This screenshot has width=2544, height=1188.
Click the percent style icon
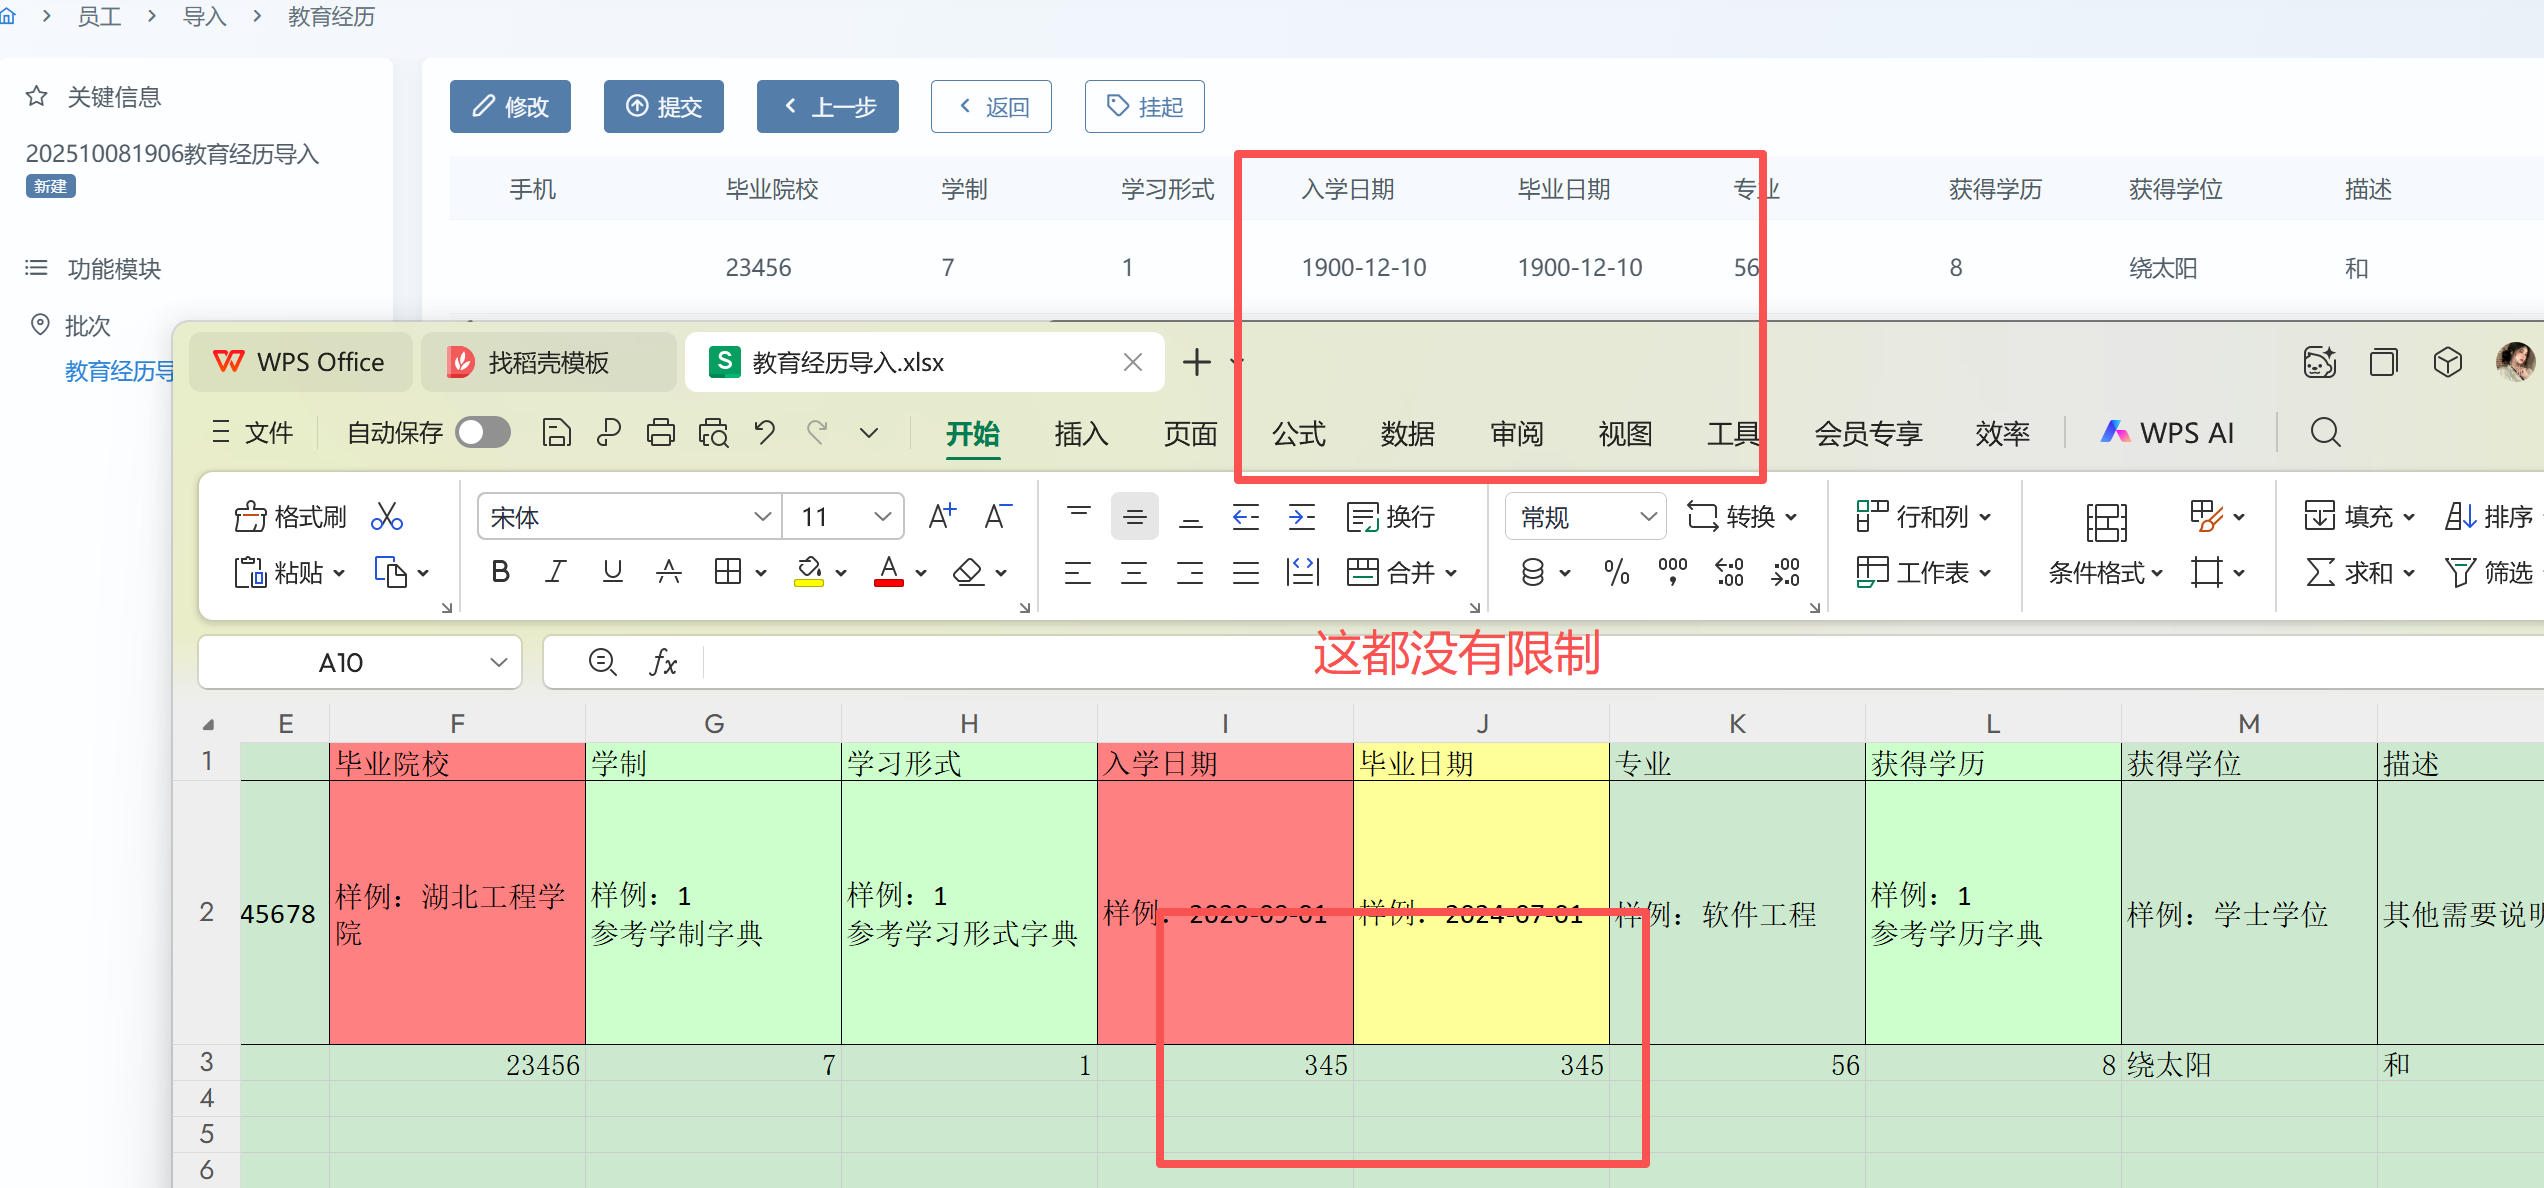coord(1616,572)
